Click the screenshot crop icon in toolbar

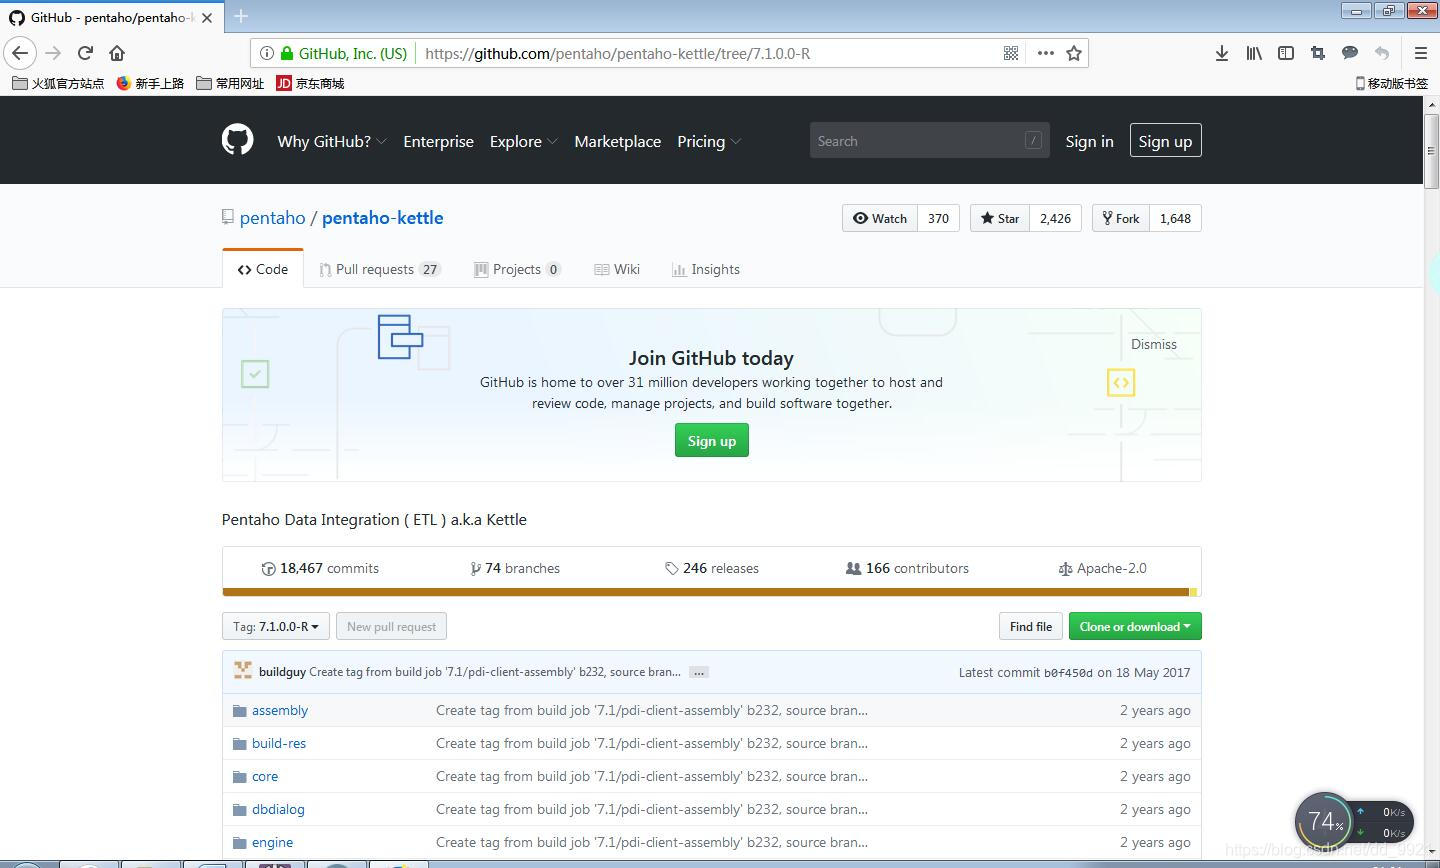(x=1318, y=53)
